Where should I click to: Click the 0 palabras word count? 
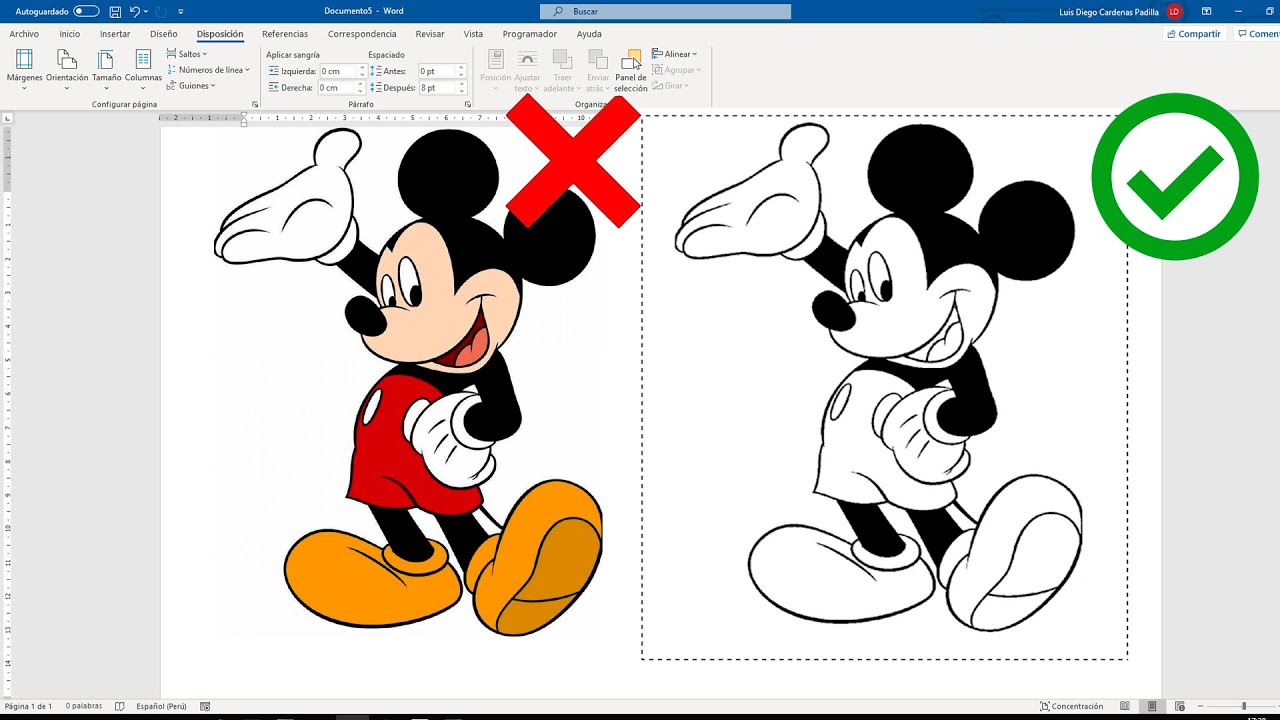(84, 706)
